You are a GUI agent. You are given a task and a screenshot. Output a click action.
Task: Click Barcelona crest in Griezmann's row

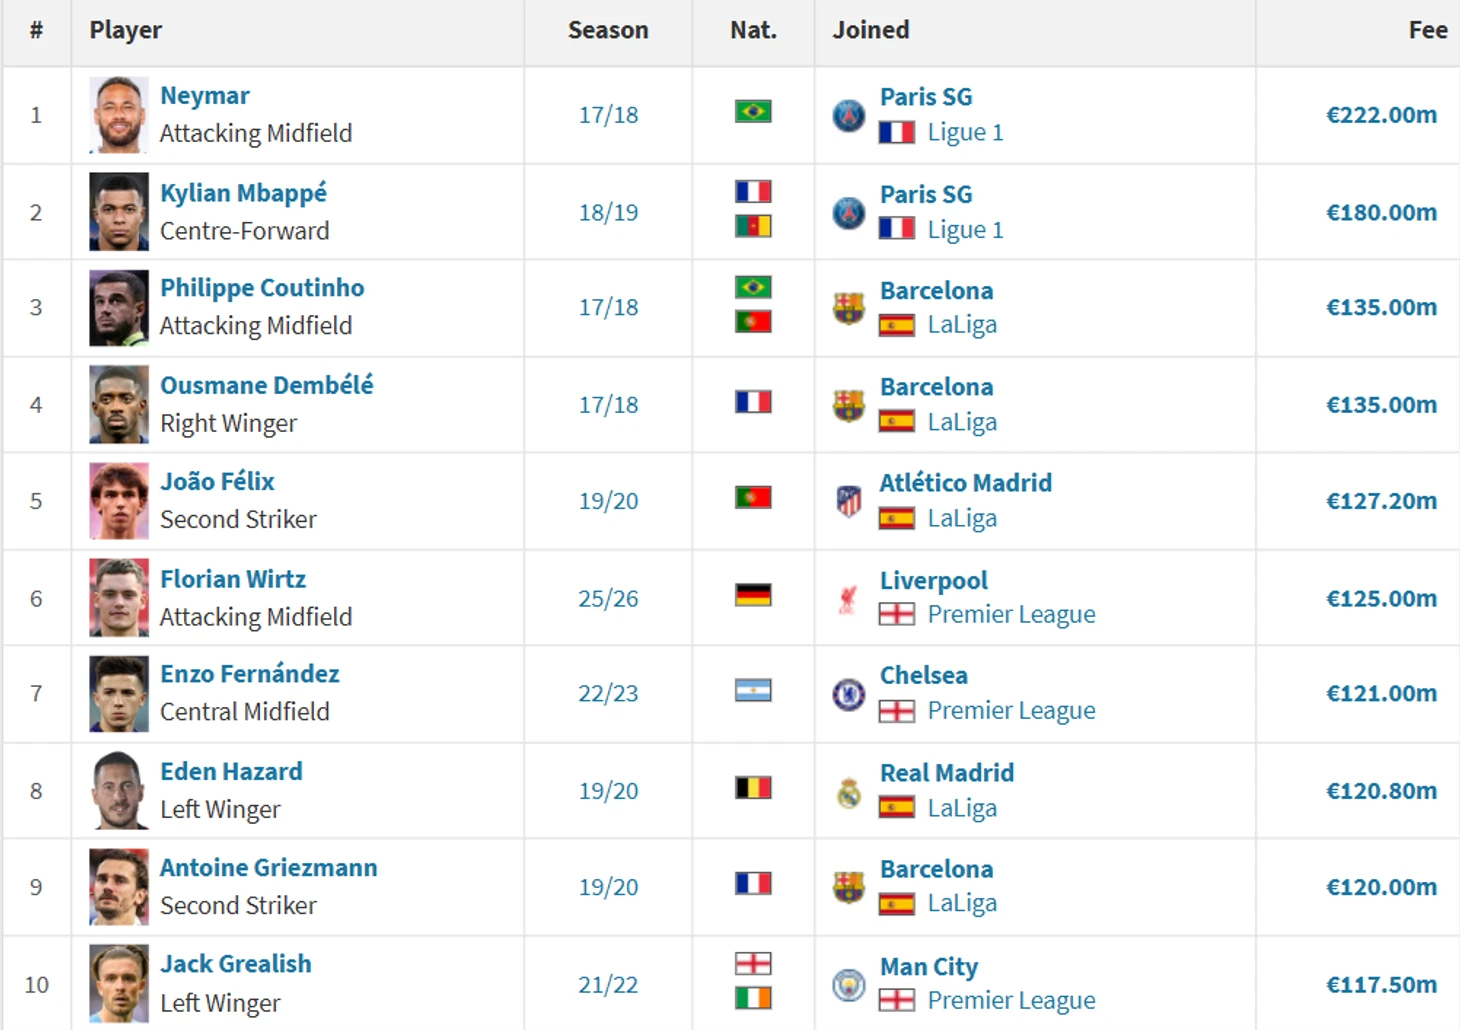point(849,887)
